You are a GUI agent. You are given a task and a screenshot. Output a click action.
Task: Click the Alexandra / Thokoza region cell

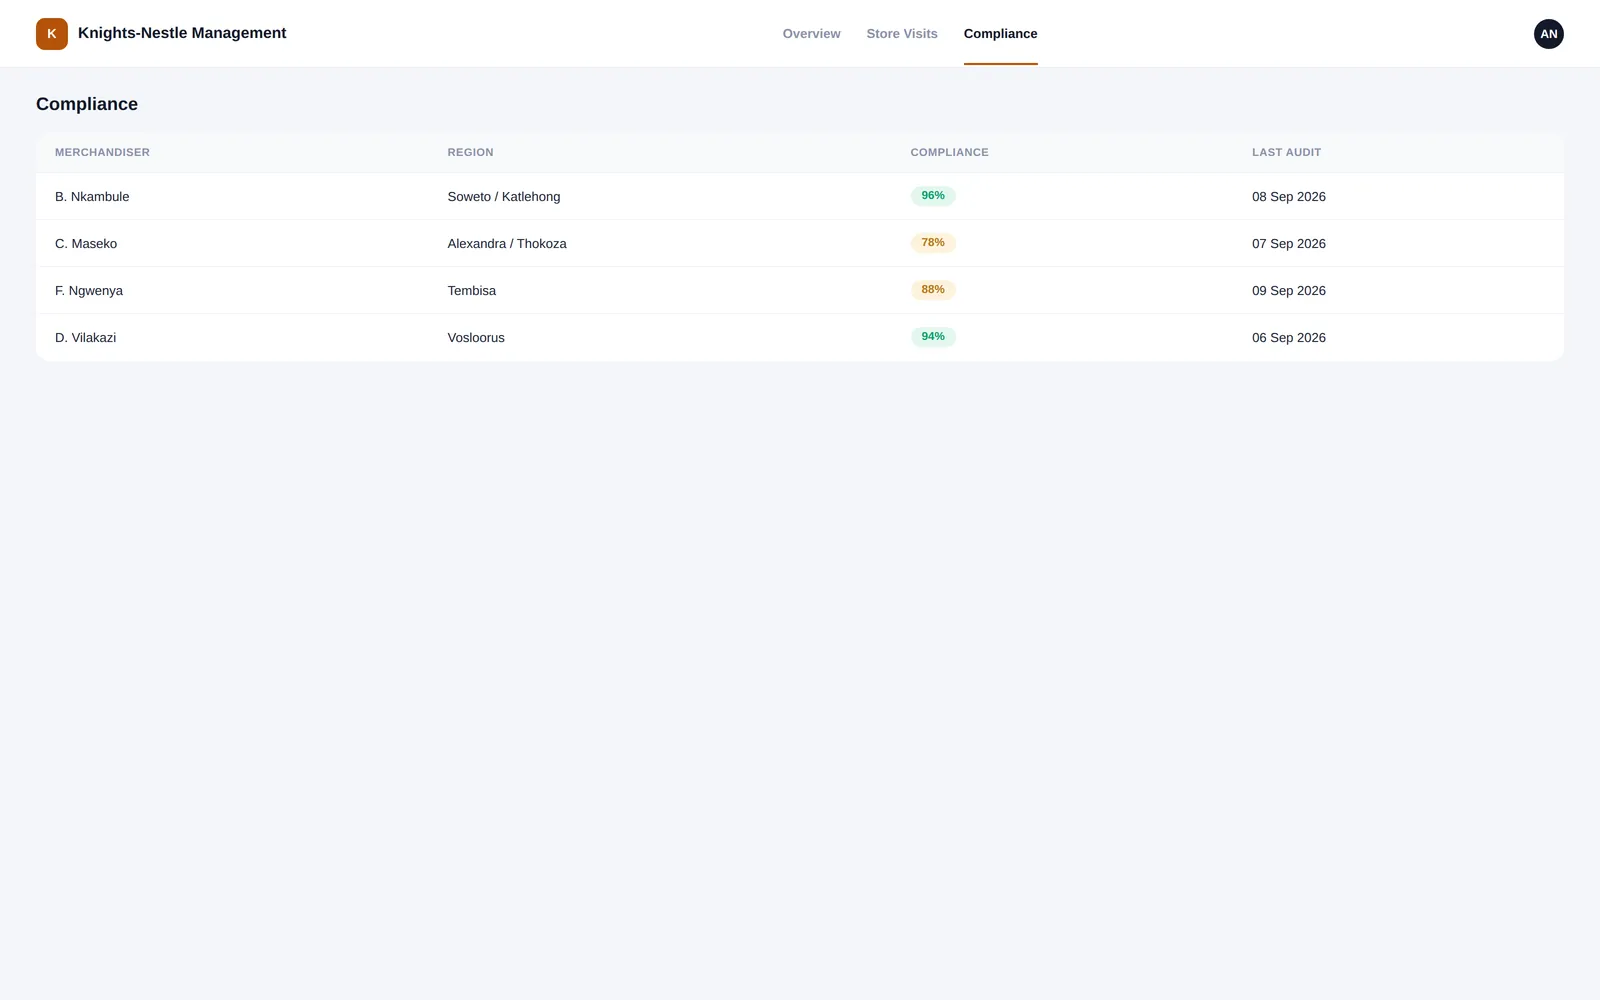(x=507, y=244)
